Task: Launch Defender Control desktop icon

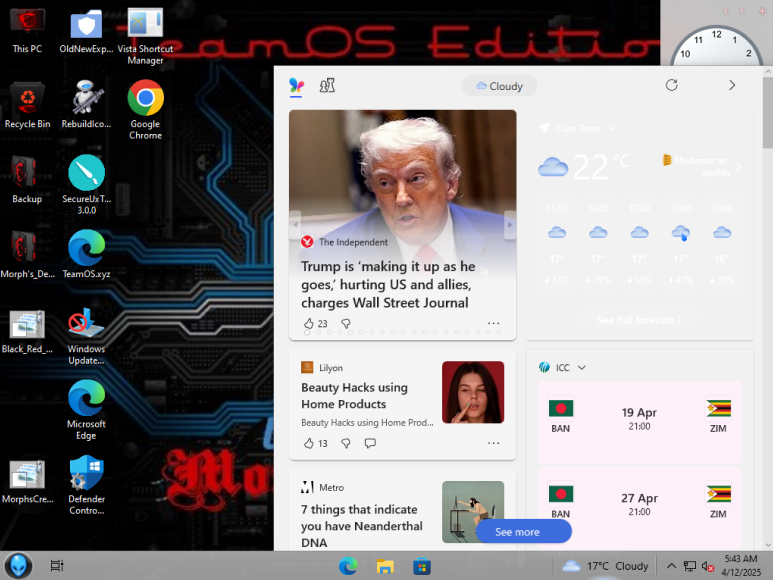Action: point(86,485)
